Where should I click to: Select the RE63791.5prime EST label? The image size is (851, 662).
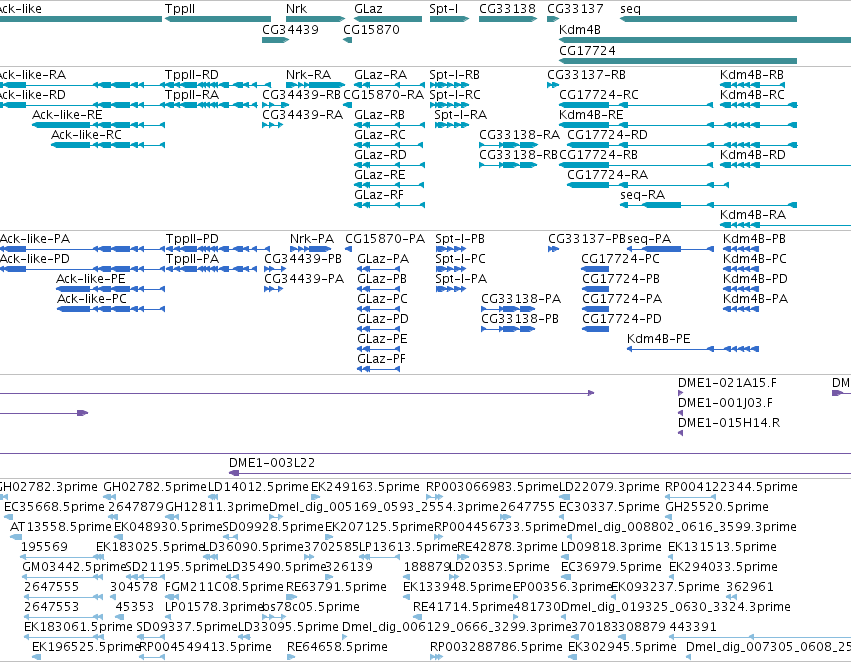pos(336,587)
